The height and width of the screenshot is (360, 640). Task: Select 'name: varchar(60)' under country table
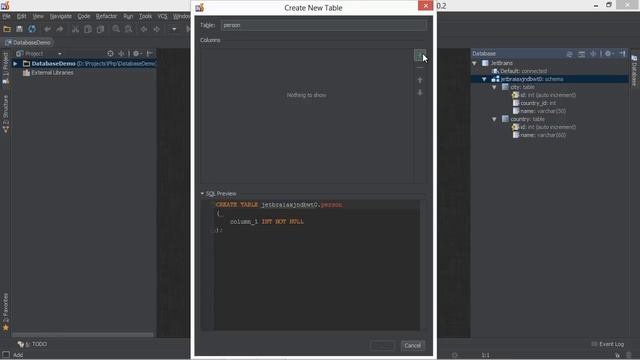click(539, 135)
